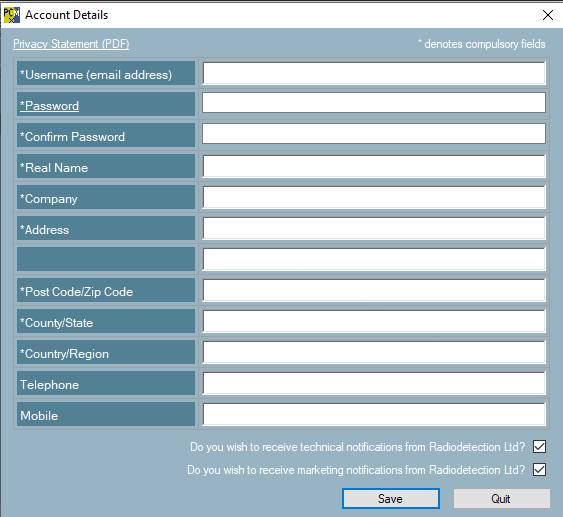Click into the Password input box
Image resolution: width=563 pixels, height=517 pixels.
[x=374, y=103]
